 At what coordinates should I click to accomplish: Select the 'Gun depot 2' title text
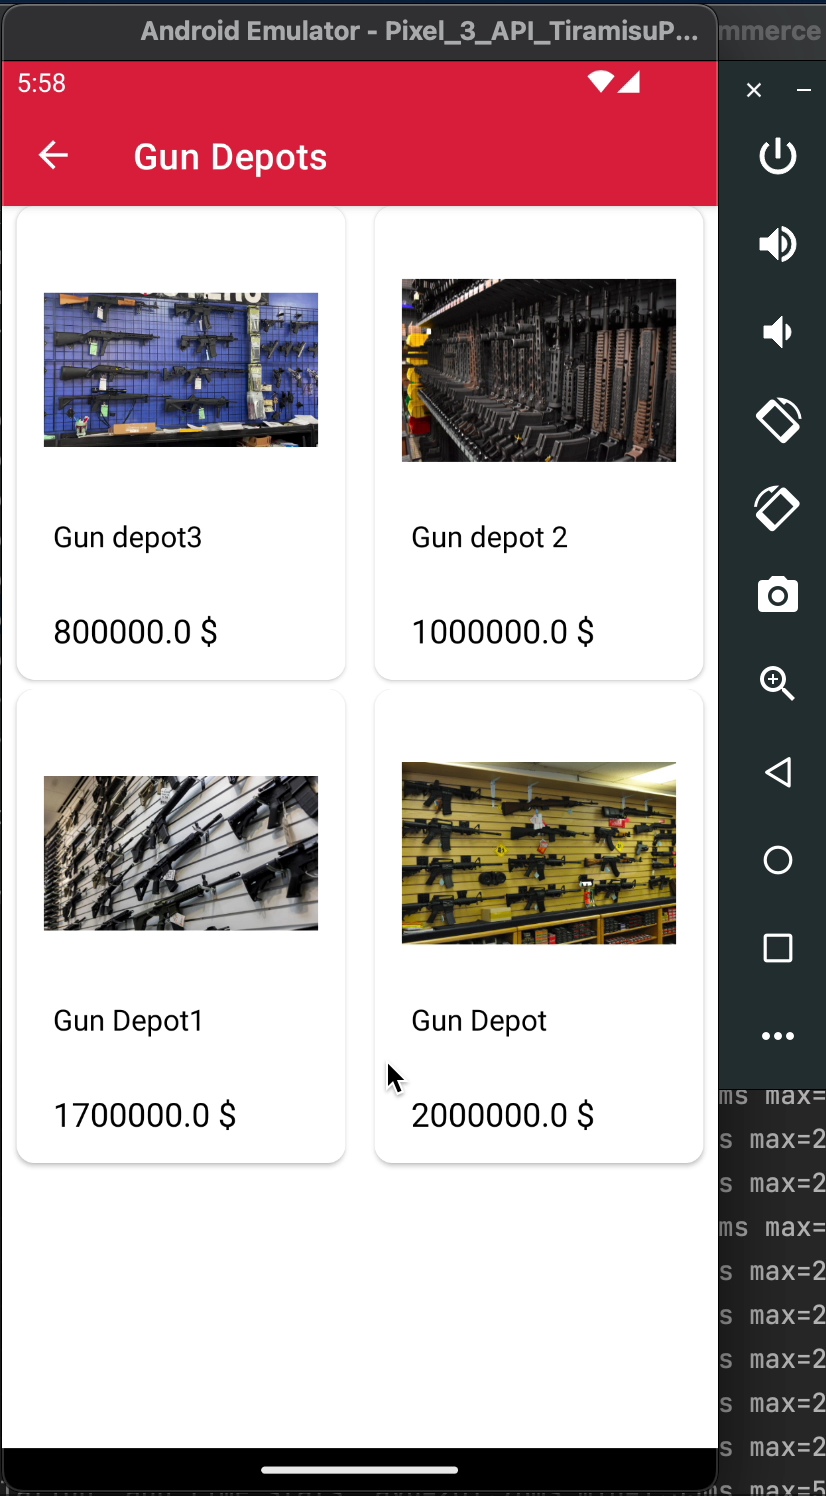[490, 538]
